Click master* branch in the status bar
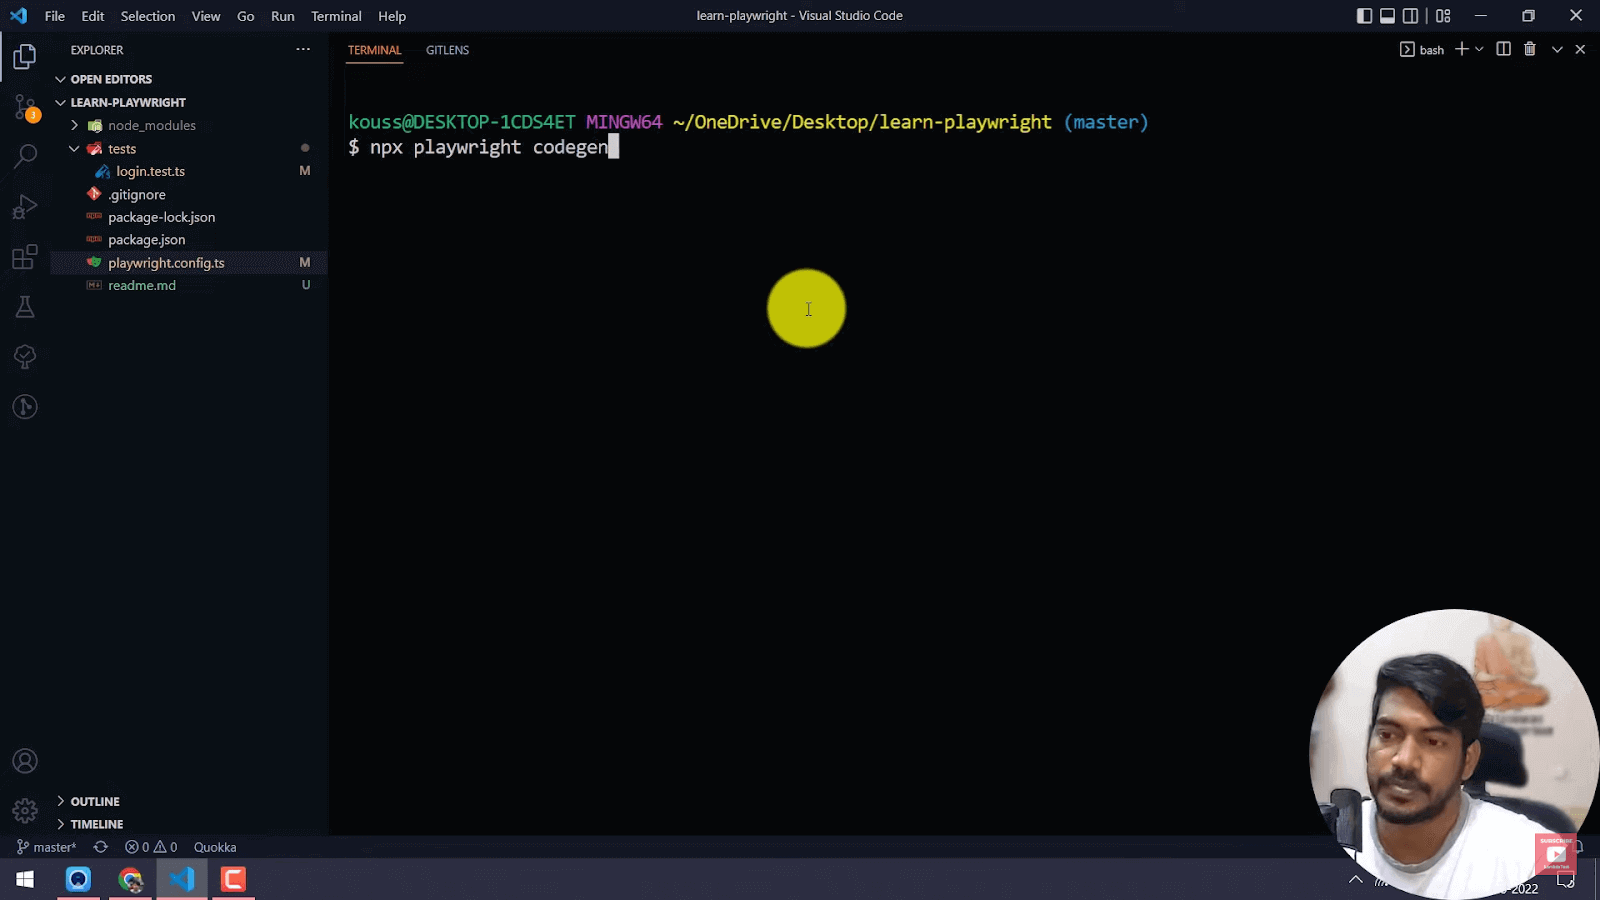The image size is (1600, 900). click(x=48, y=847)
